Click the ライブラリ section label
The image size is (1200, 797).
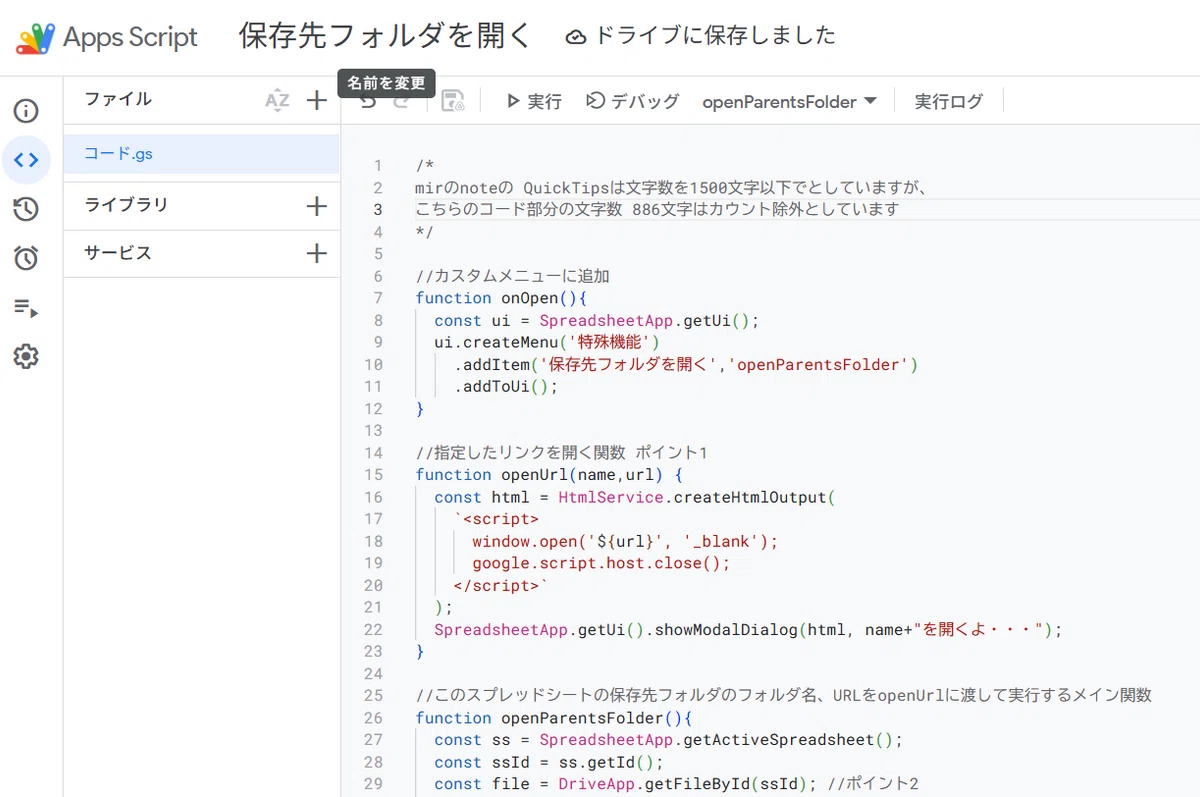126,205
